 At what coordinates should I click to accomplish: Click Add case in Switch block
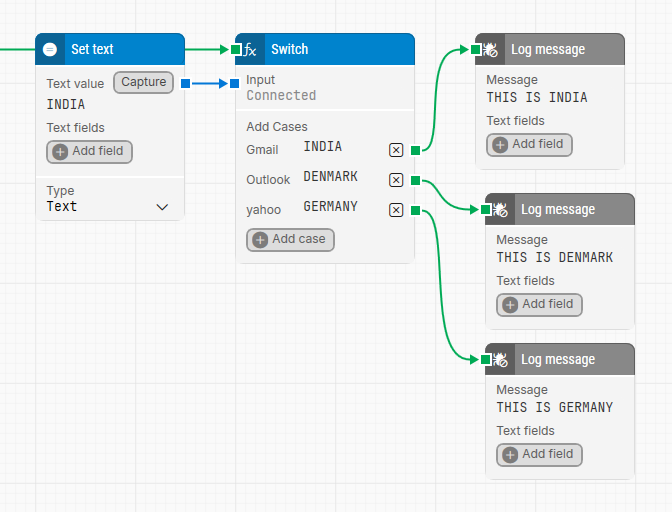[290, 240]
